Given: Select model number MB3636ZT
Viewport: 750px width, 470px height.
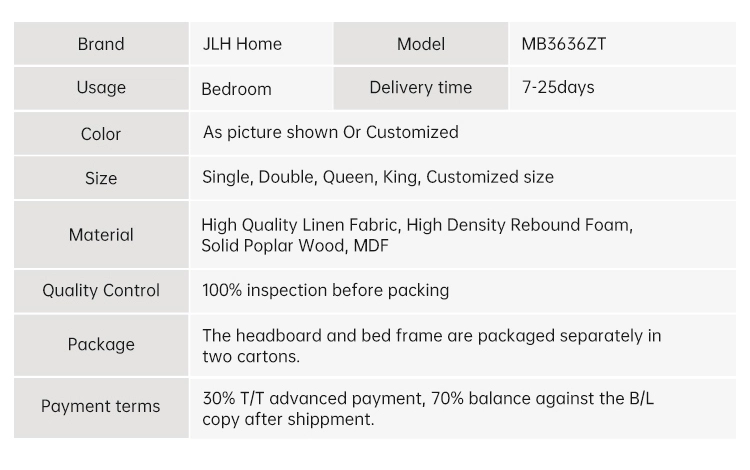Looking at the screenshot, I should [x=564, y=44].
